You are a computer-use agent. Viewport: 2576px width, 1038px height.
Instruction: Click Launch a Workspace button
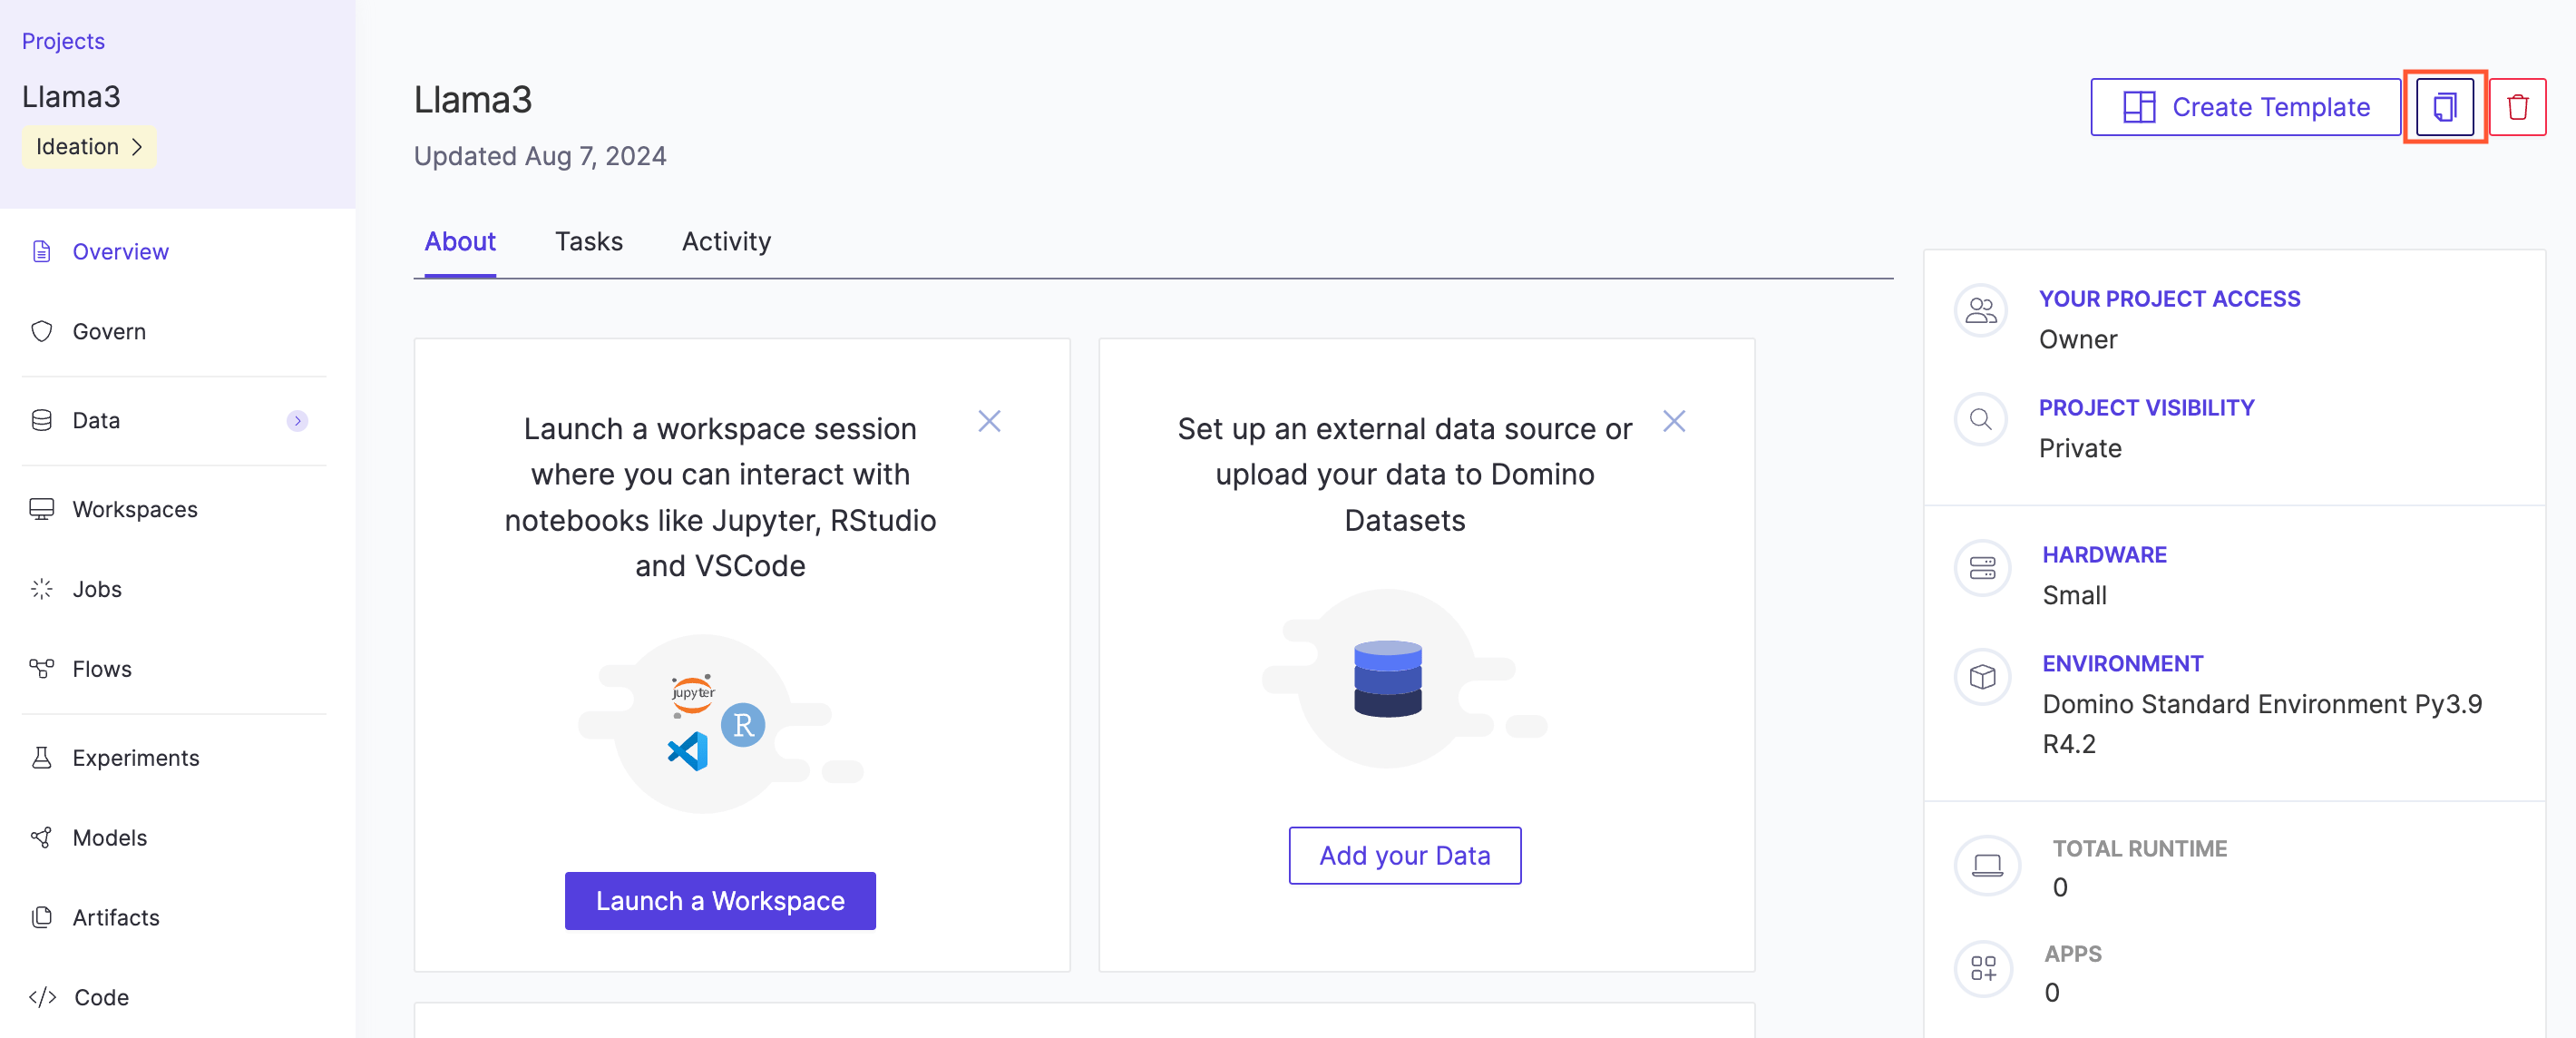coord(720,901)
